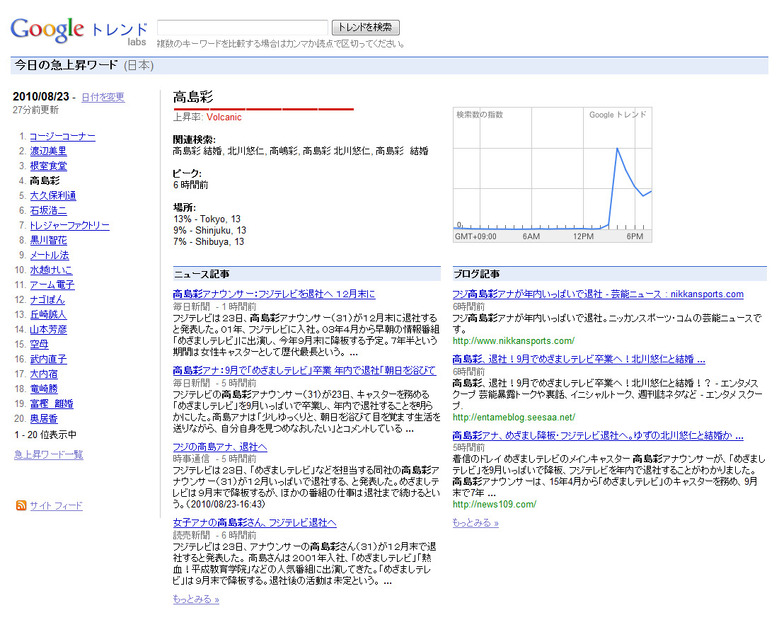Click the search volume index chart
The height and width of the screenshot is (620, 779).
pyautogui.click(x=552, y=174)
